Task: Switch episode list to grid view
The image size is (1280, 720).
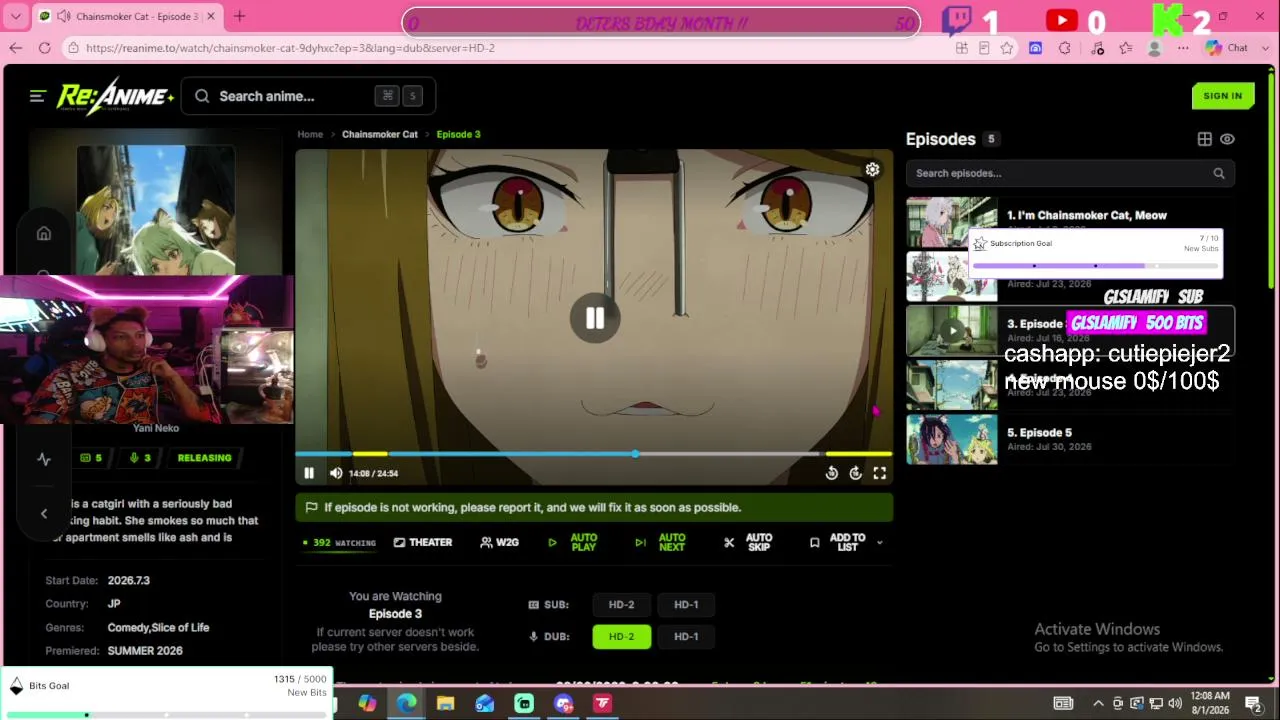Action: tap(1205, 139)
